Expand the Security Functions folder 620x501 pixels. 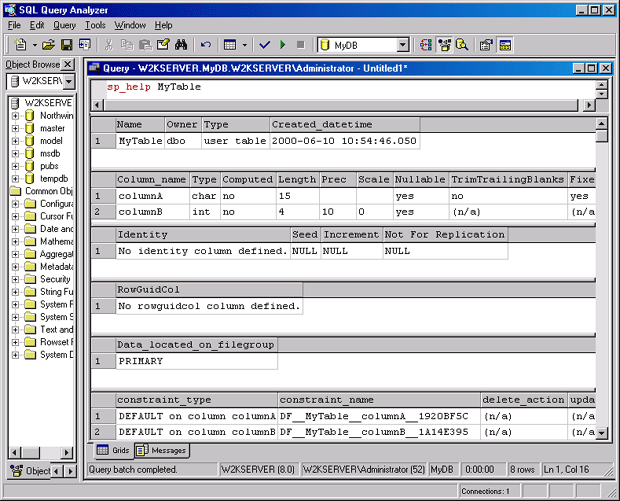coord(15,279)
